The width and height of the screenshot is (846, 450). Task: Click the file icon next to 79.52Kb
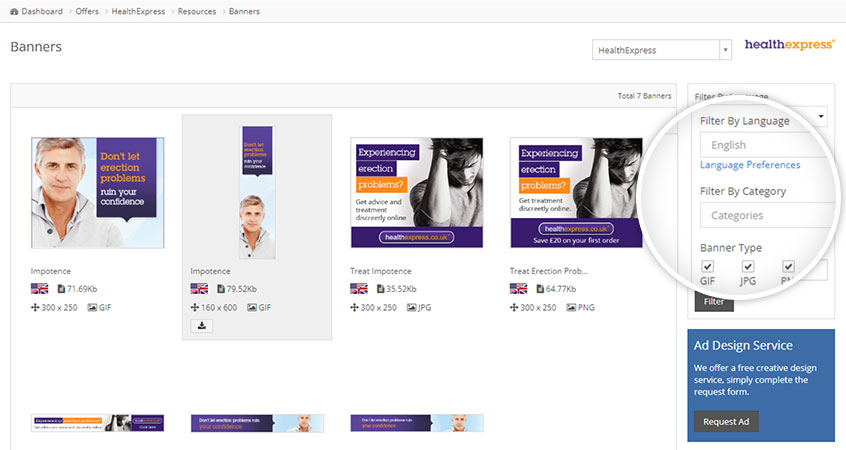click(221, 289)
